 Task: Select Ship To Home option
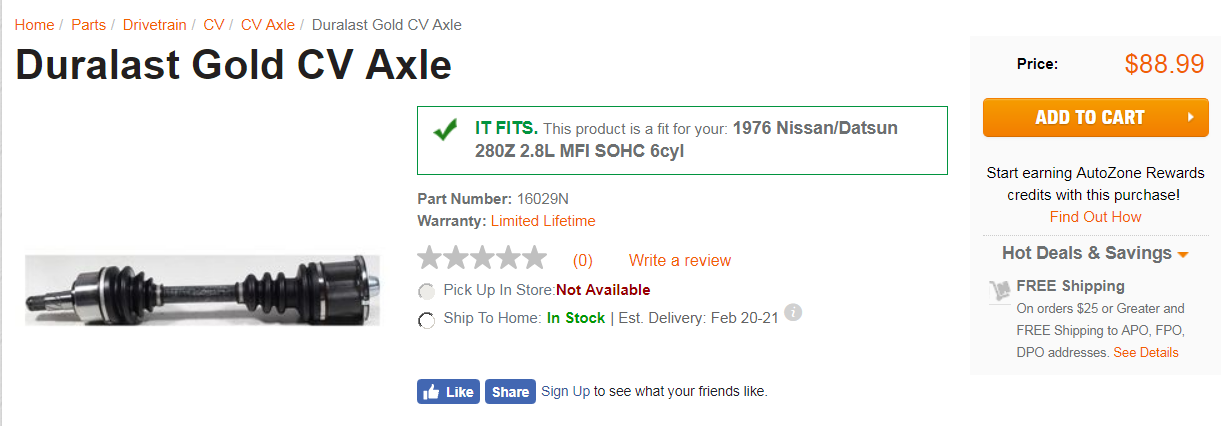427,320
